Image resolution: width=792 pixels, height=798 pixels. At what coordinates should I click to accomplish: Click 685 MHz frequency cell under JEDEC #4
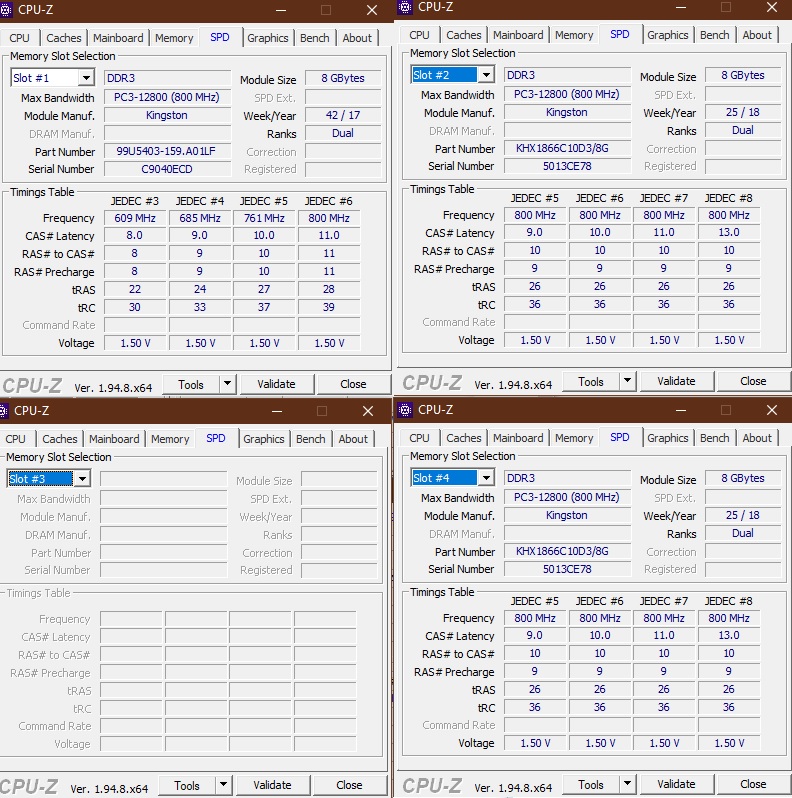click(200, 218)
